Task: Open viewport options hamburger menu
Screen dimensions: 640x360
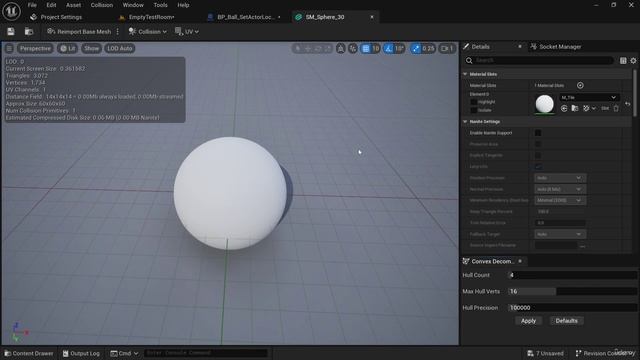Action: [9, 48]
